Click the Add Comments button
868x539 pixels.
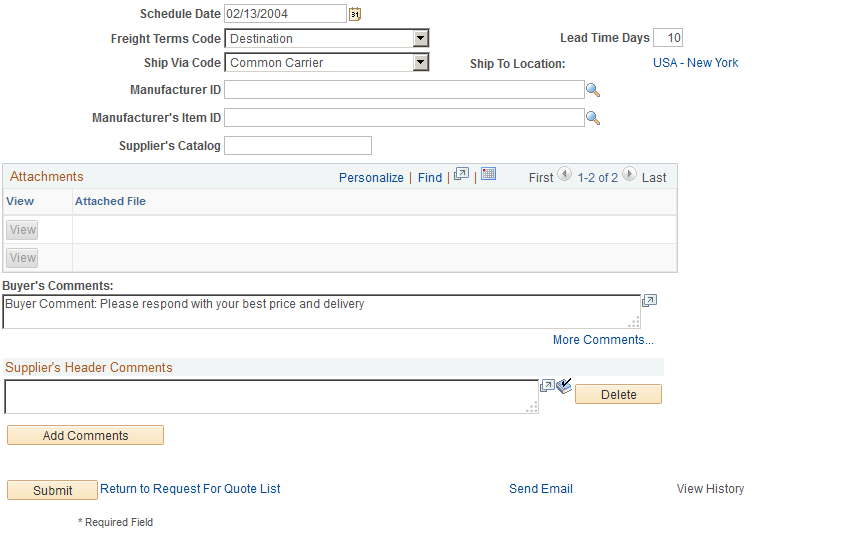point(85,435)
